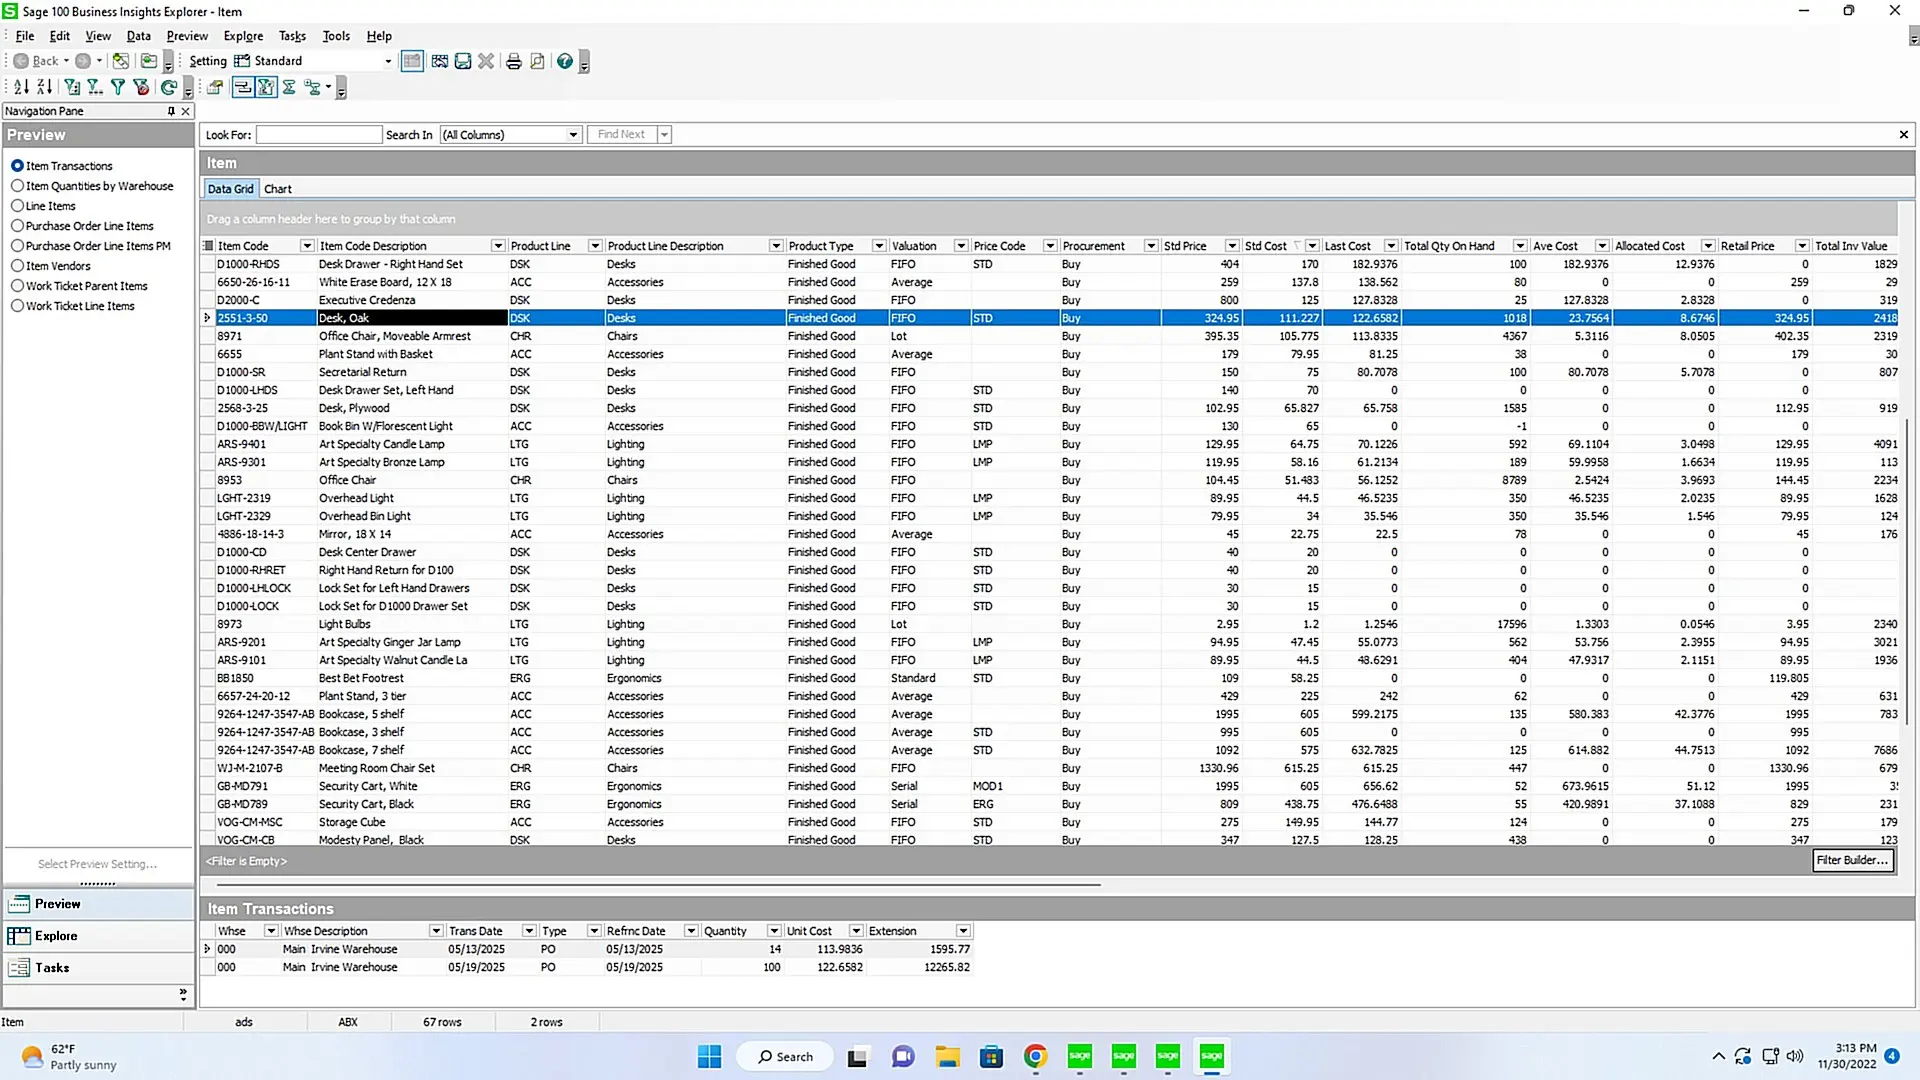
Task: Click the funnel filter icon
Action: [x=118, y=87]
